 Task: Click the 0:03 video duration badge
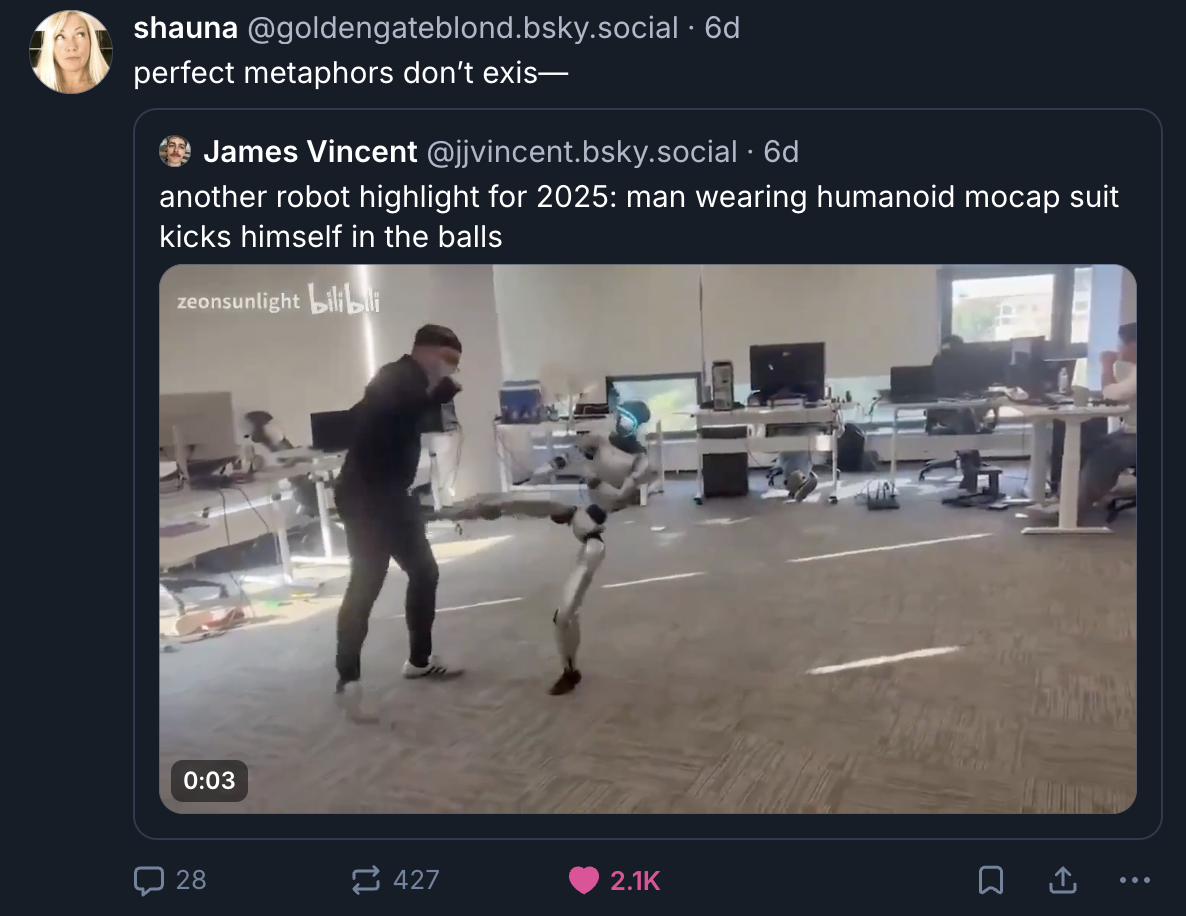point(209,780)
